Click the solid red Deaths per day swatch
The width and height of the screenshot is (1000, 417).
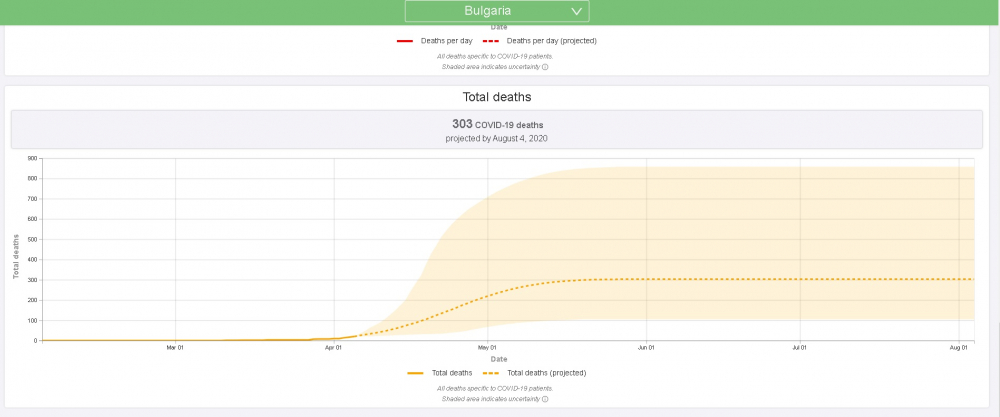(405, 41)
